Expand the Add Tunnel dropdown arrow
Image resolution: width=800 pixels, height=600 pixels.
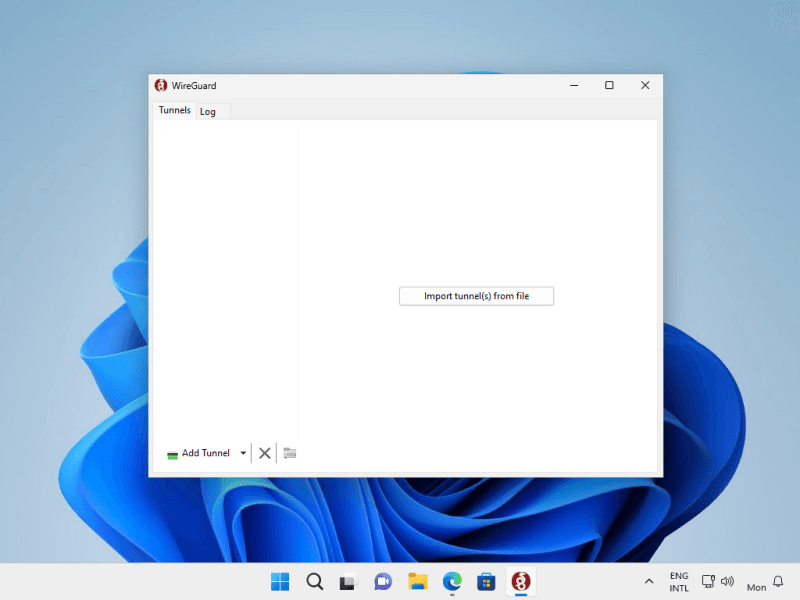pyautogui.click(x=243, y=453)
